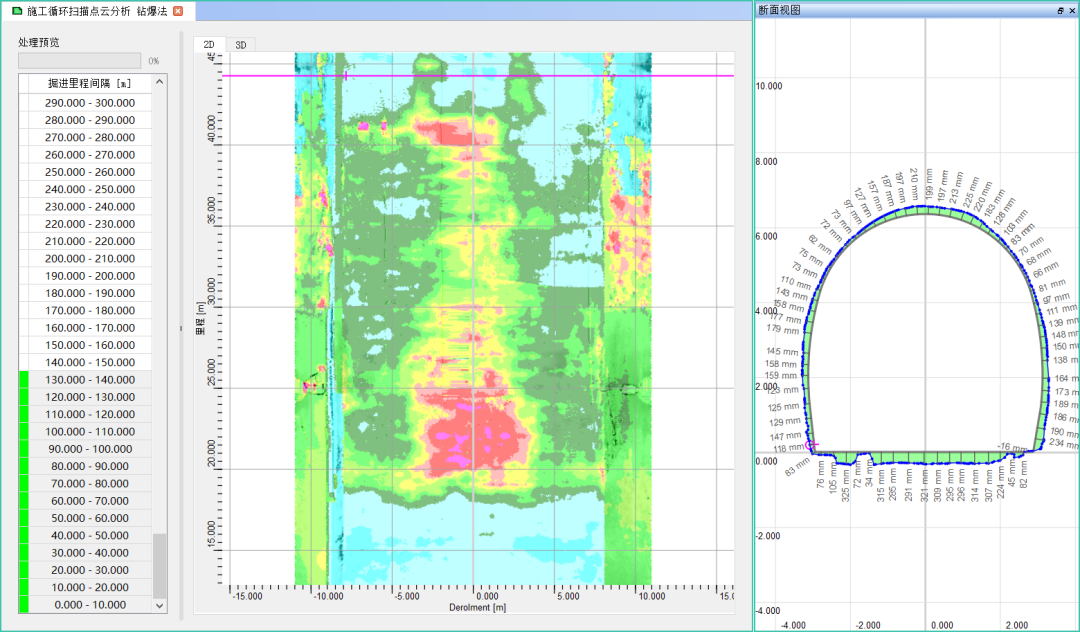
Task: Select row 70.000 - 80.000
Action: coord(90,483)
